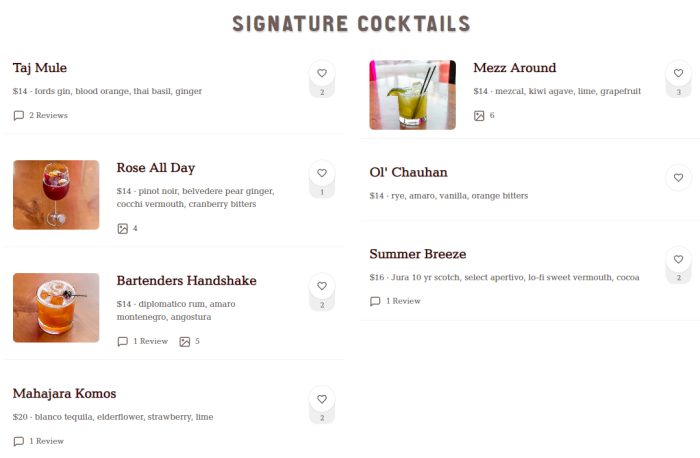Open the Rose All Day thumbnail
This screenshot has height=458, width=700.
(56, 194)
